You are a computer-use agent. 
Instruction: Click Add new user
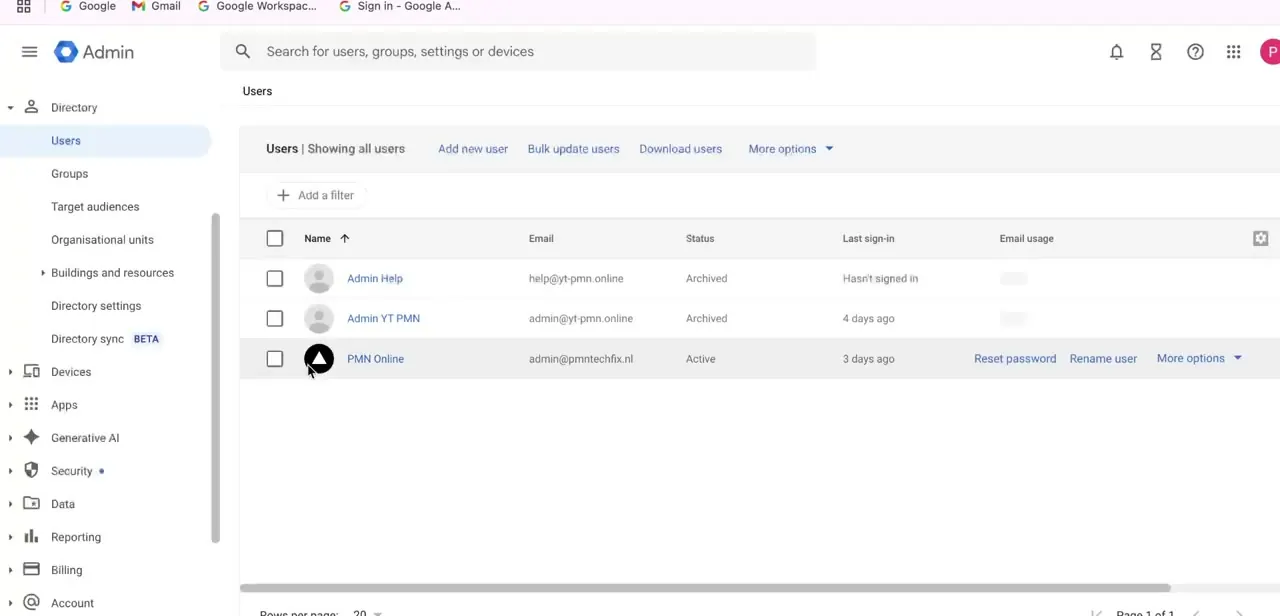pyautogui.click(x=473, y=149)
